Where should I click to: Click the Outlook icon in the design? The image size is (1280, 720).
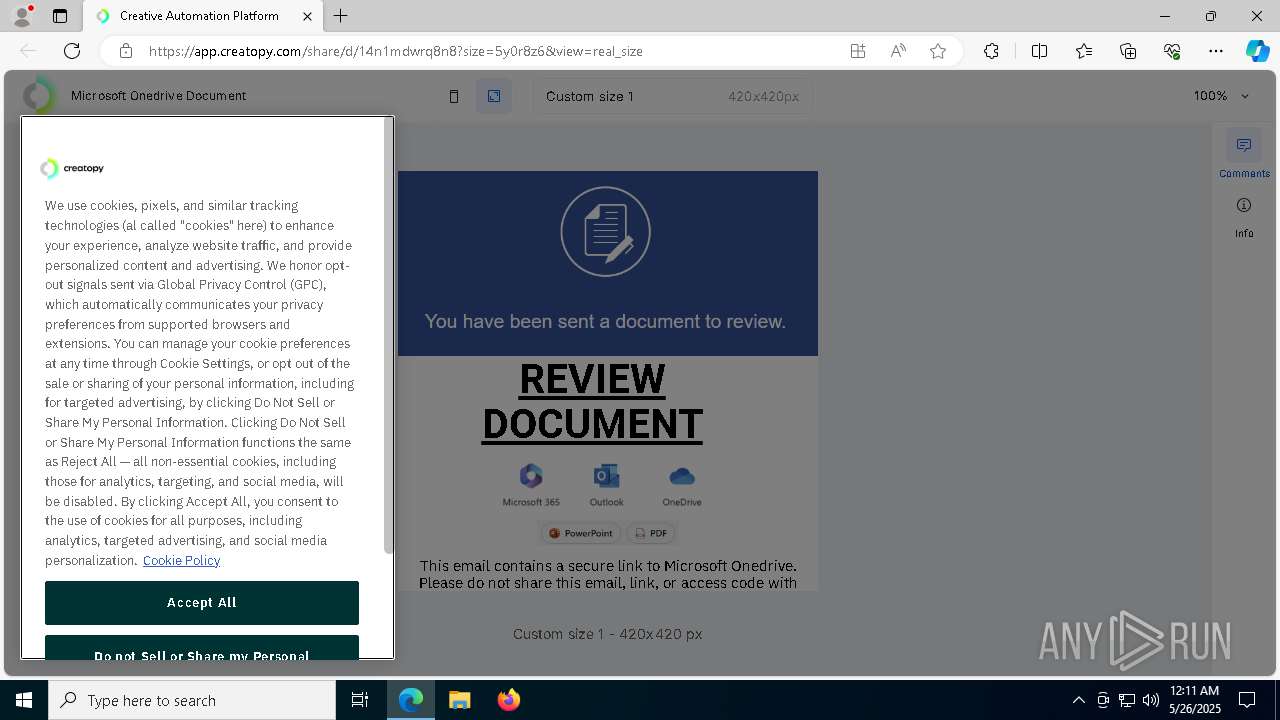[x=606, y=476]
